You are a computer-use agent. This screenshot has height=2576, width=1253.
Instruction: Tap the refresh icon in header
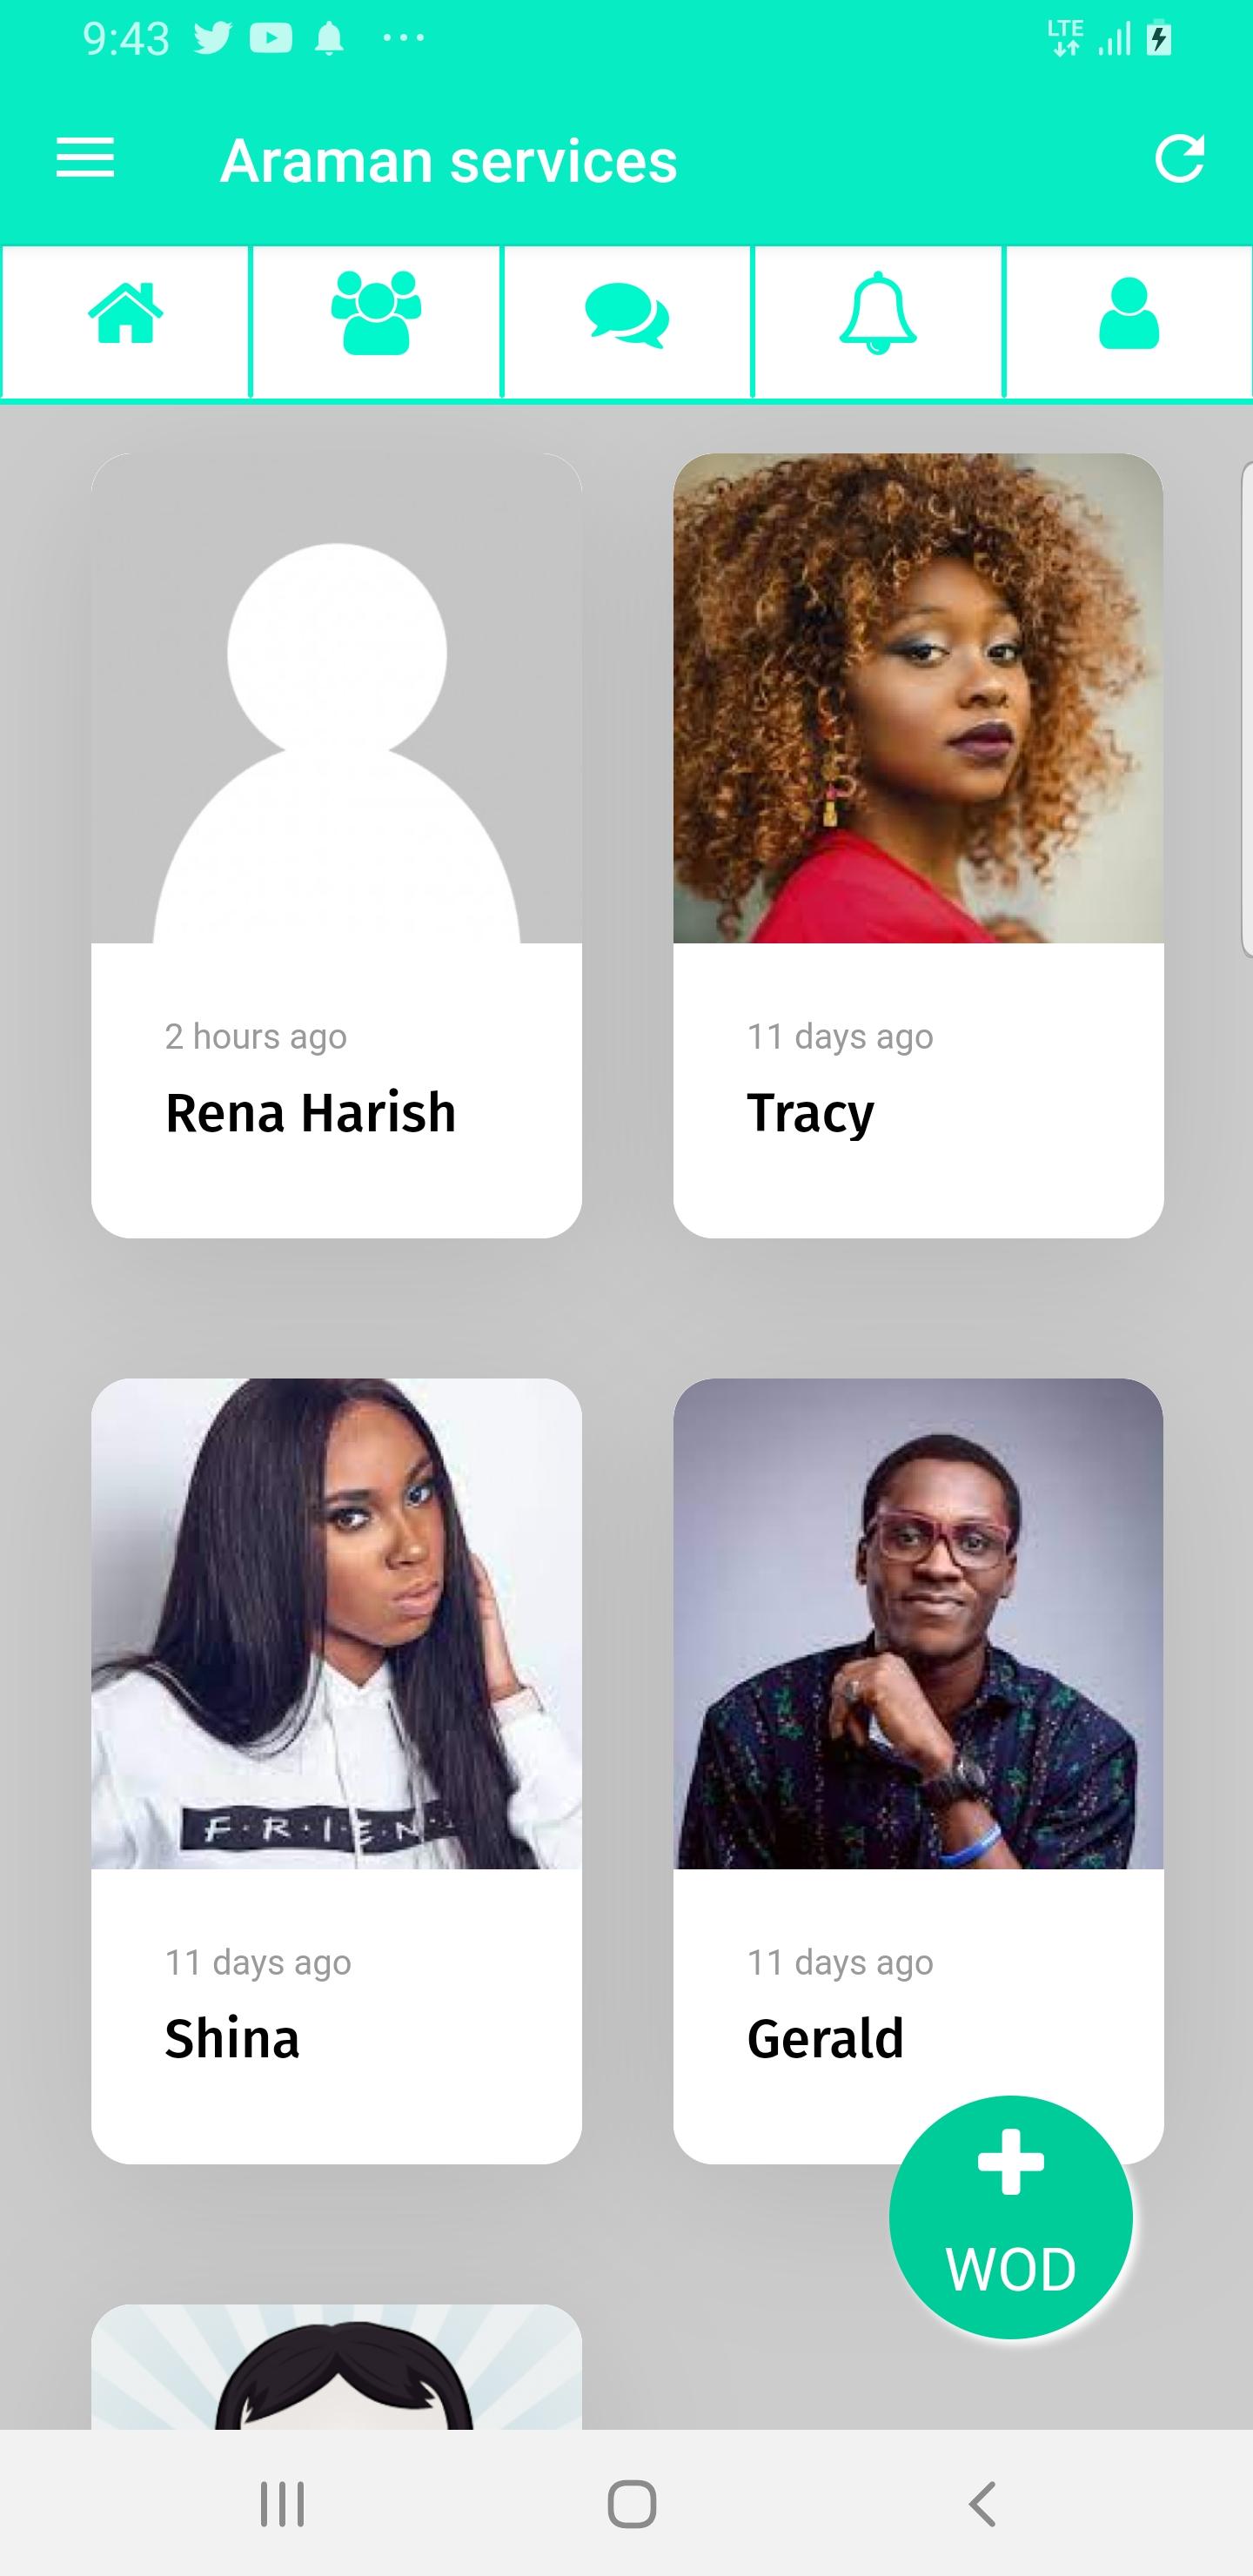(1179, 159)
